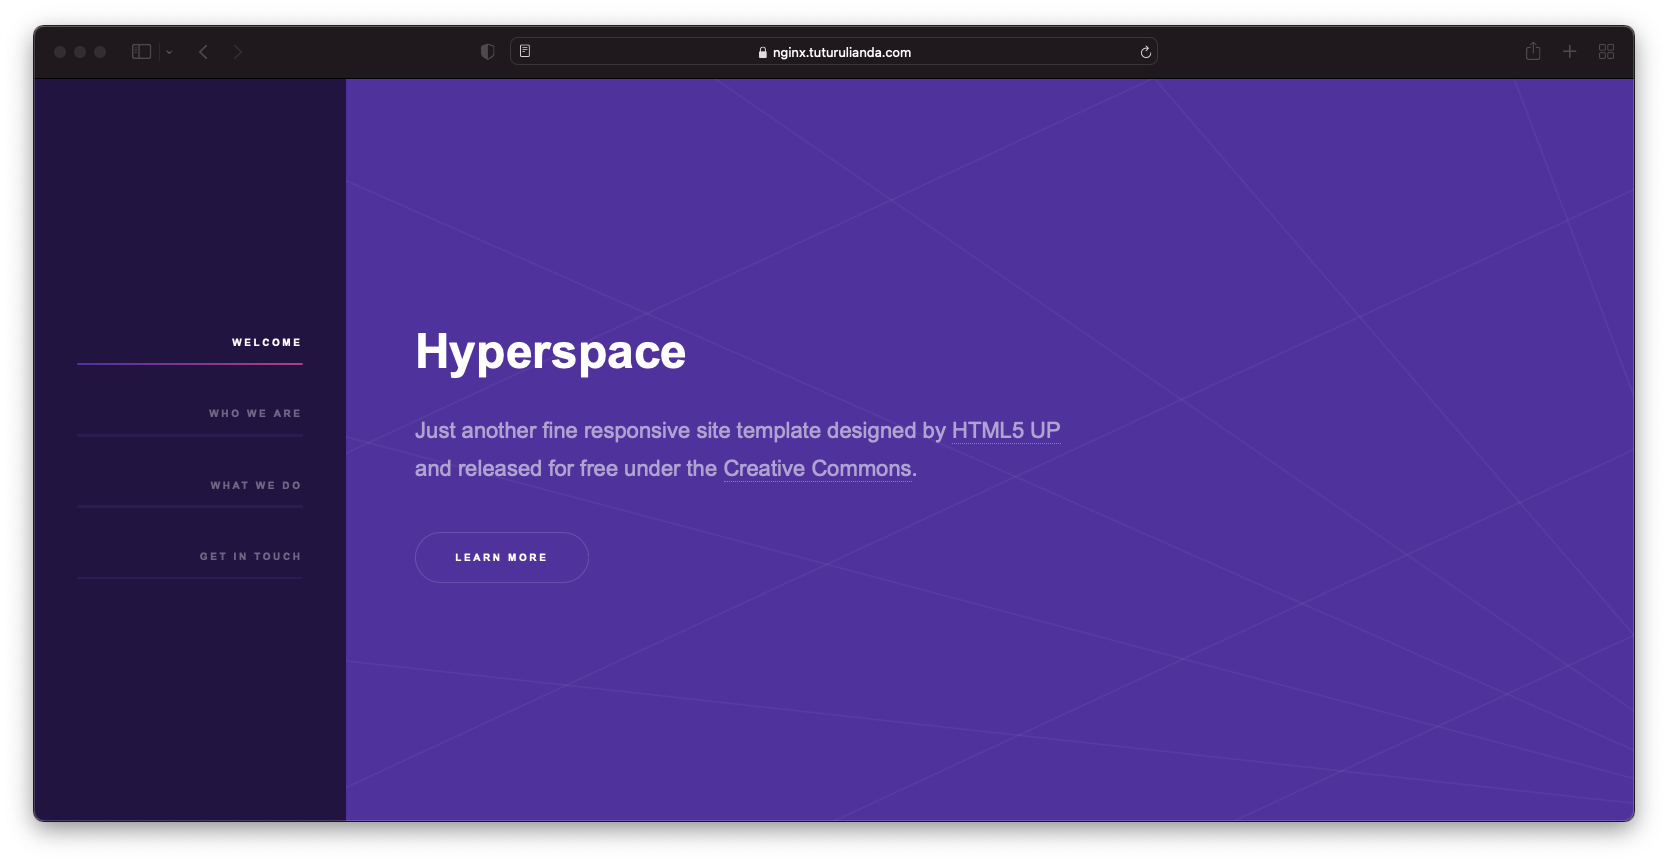Select the Welcome nav item
The image size is (1668, 863).
click(266, 342)
